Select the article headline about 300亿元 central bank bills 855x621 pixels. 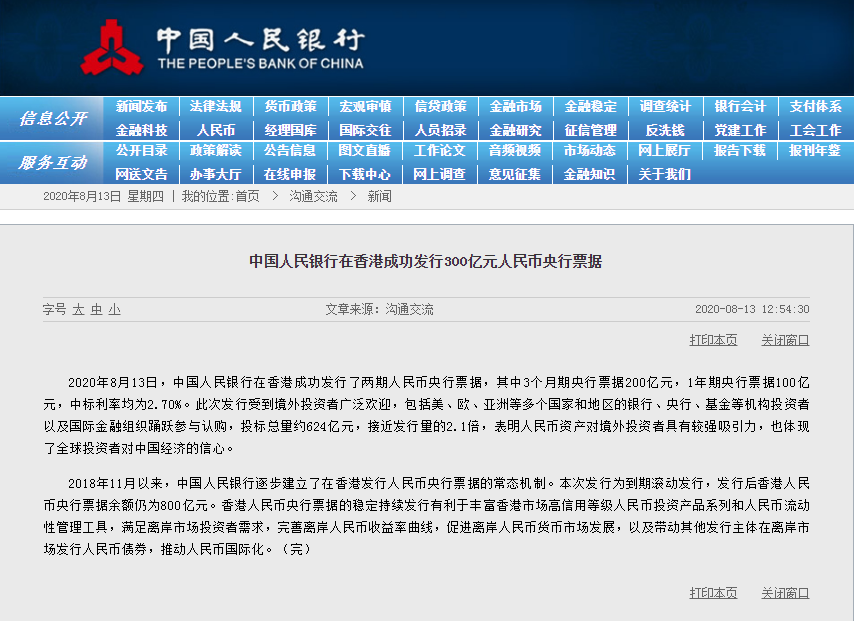(428, 262)
